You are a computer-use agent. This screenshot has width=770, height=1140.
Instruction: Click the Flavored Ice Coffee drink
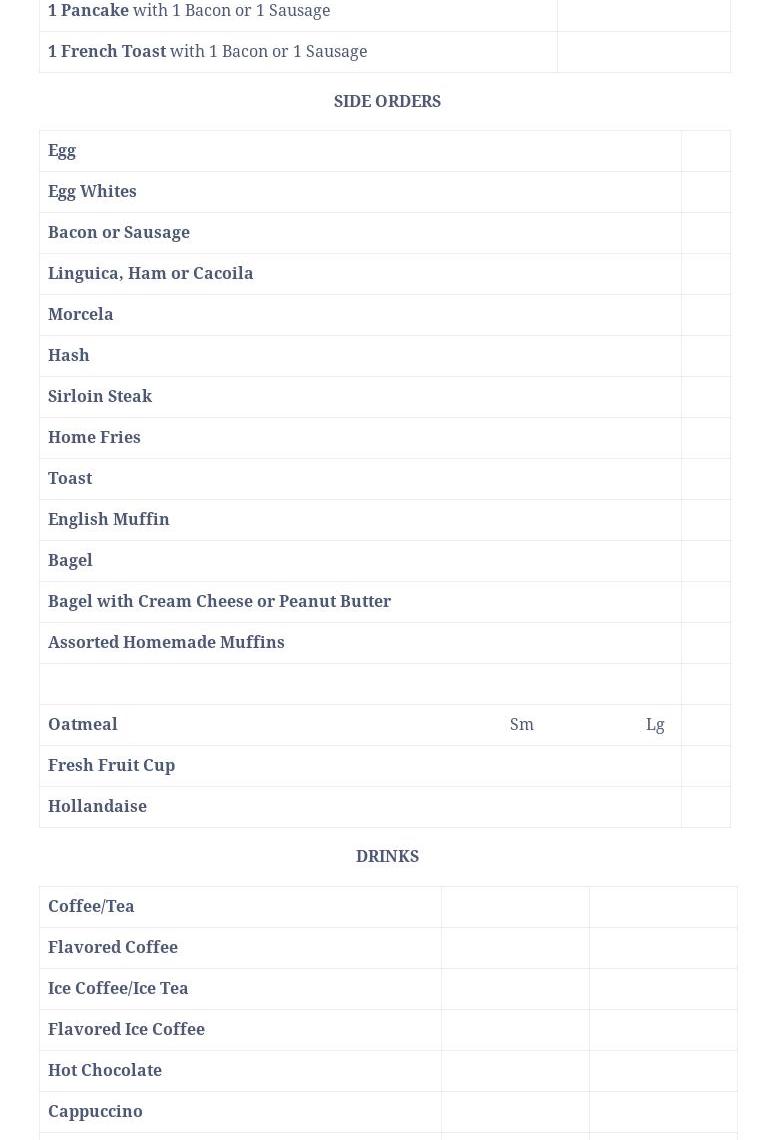pos(126,1029)
